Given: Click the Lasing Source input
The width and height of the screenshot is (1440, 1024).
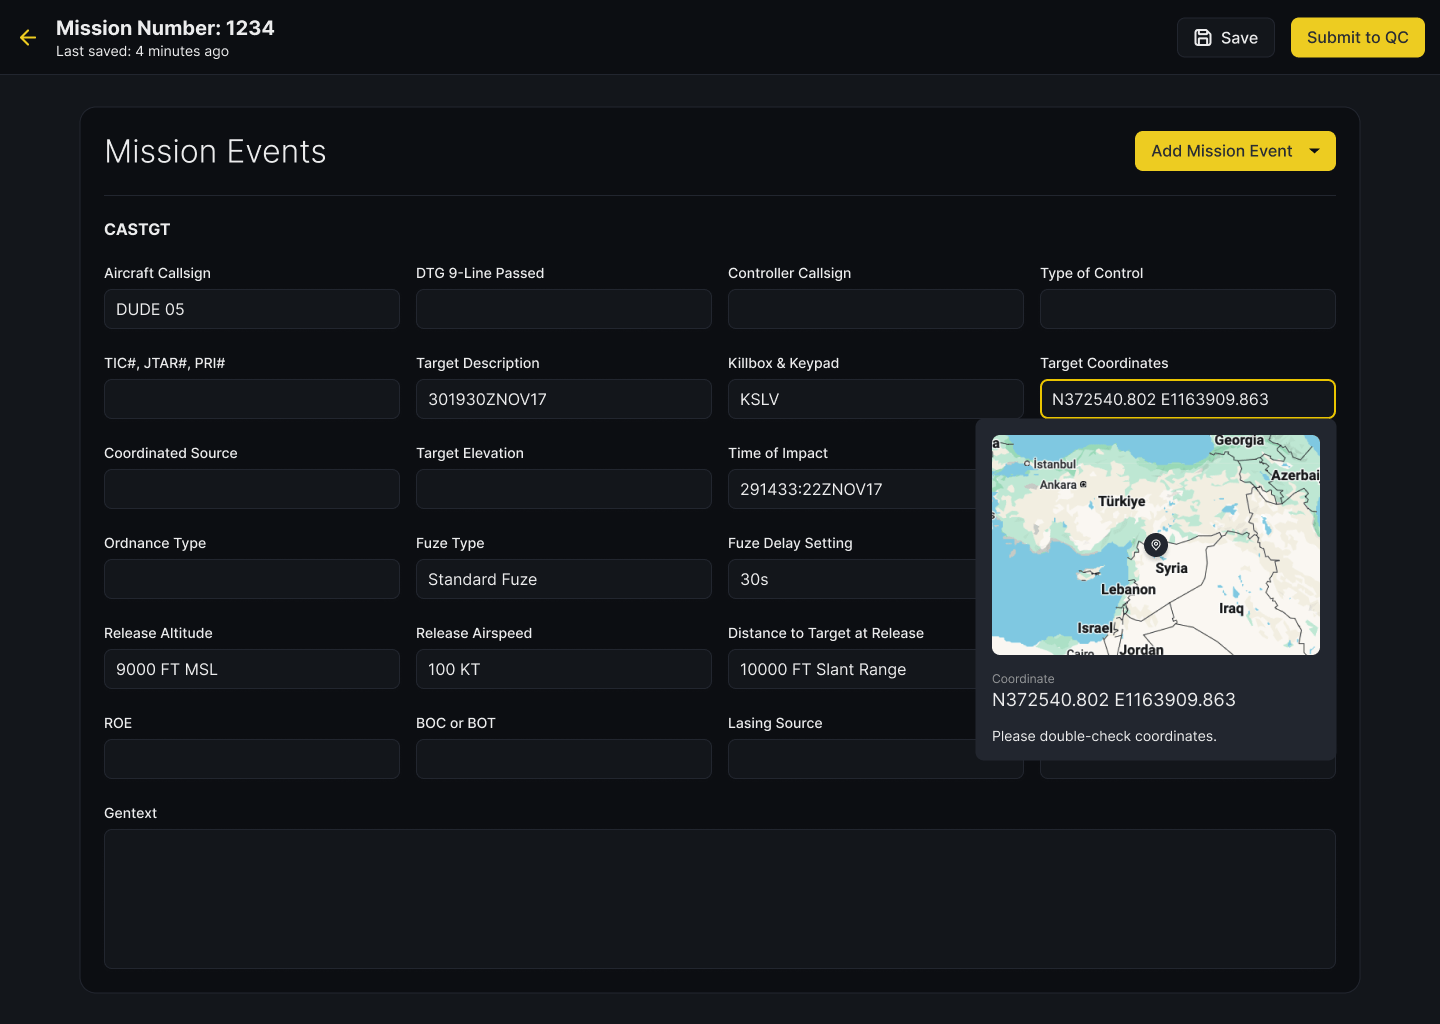Looking at the screenshot, I should [x=852, y=759].
